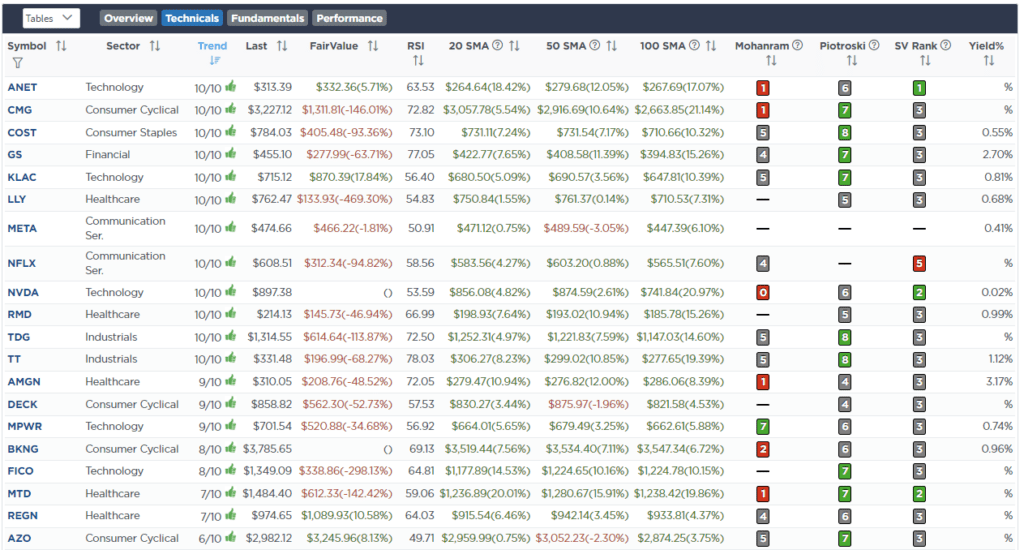
Task: Click the Trend column header text
Action: click(212, 46)
